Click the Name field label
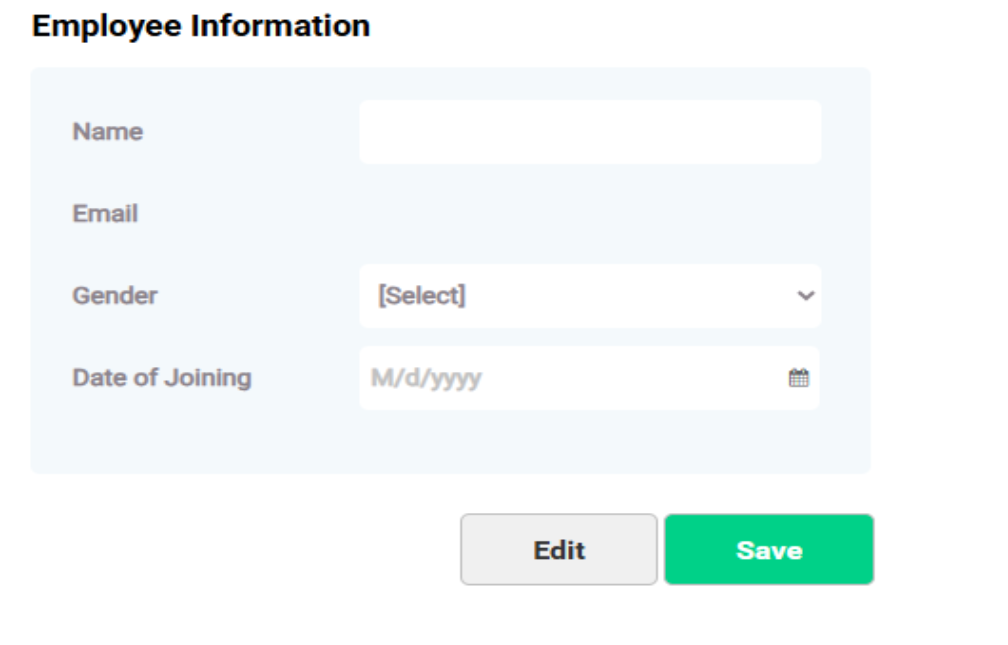 pos(108,132)
